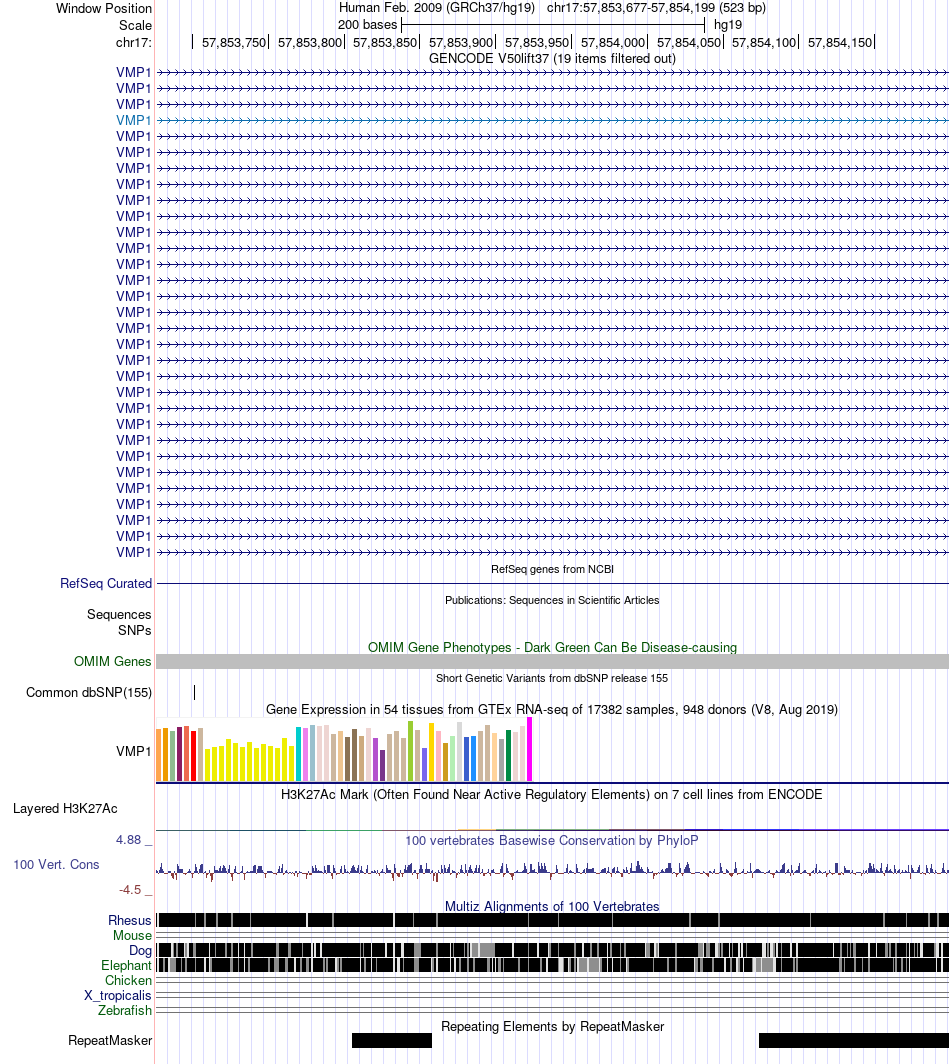The width and height of the screenshot is (950, 1064).
Task: Open the GTEx Gene Expression track title
Action: coord(552,709)
